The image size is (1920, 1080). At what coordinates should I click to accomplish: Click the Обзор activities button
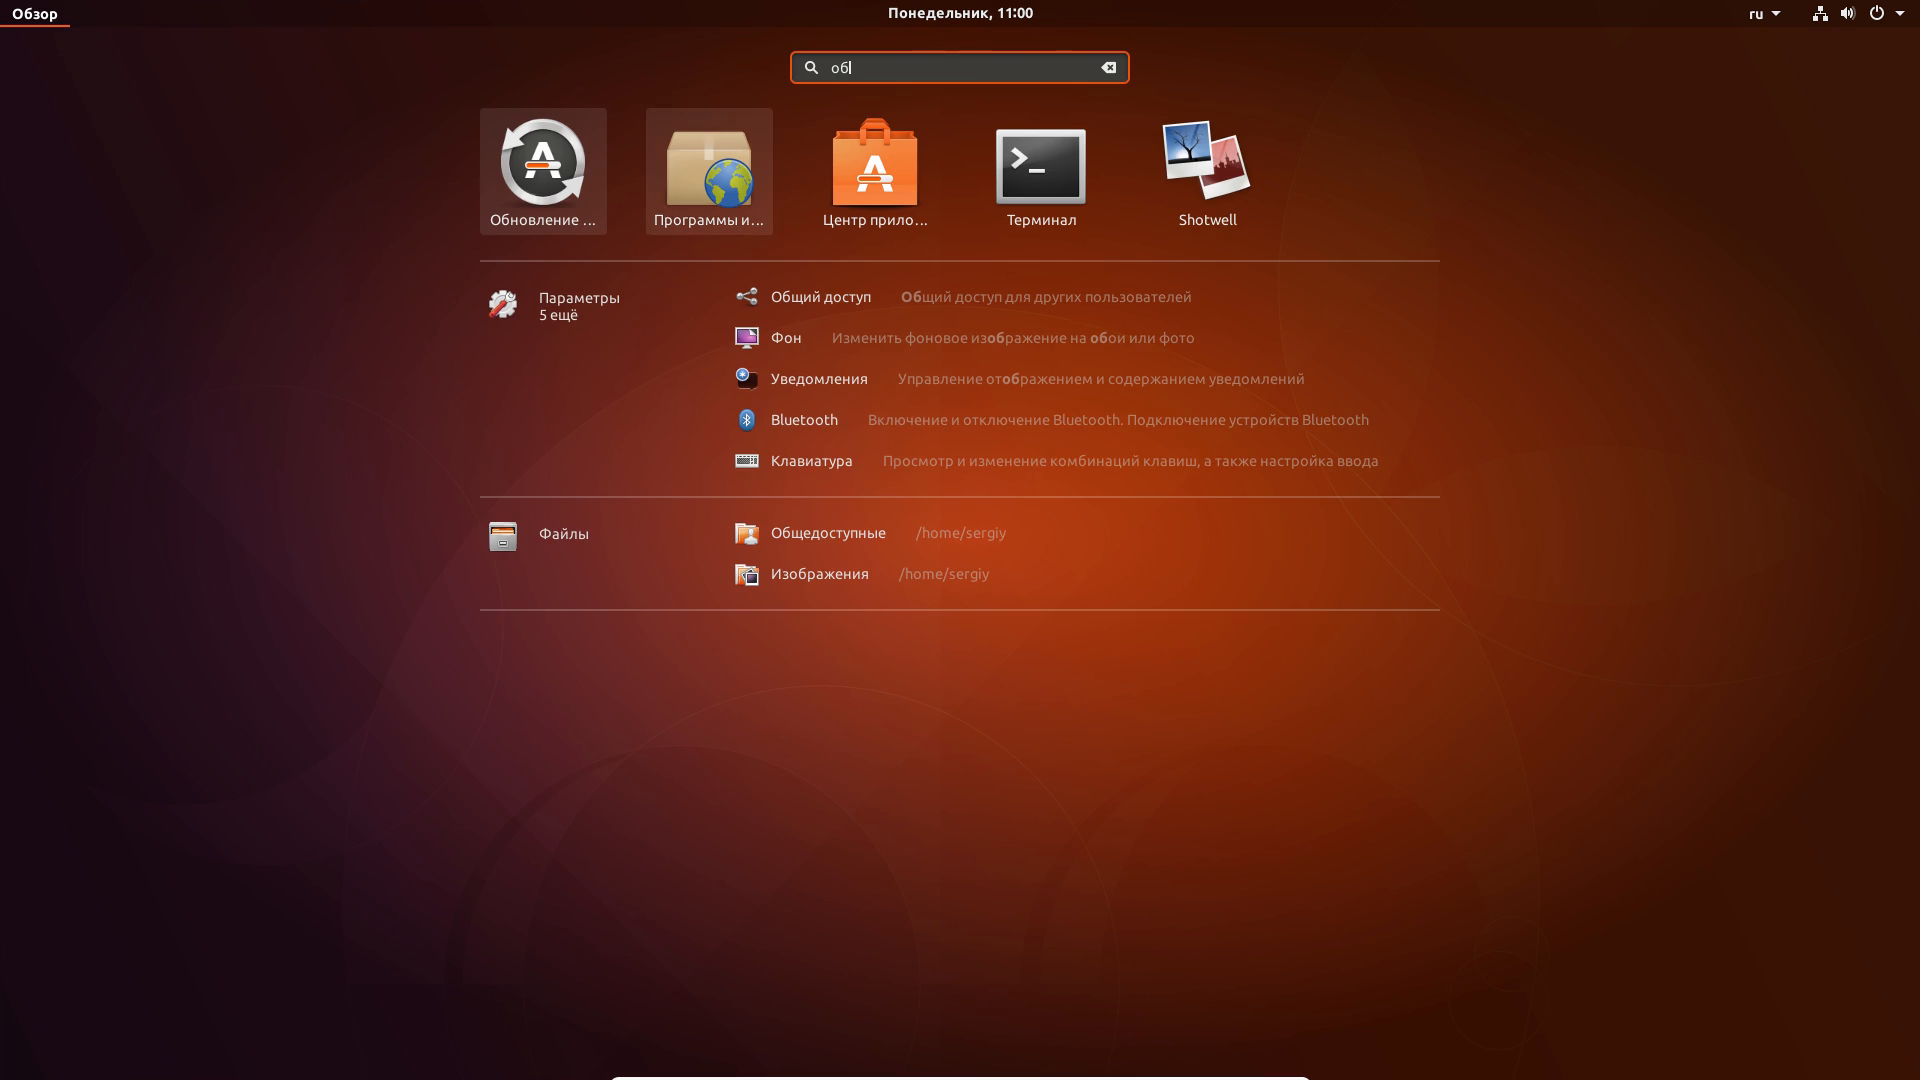pyautogui.click(x=35, y=14)
